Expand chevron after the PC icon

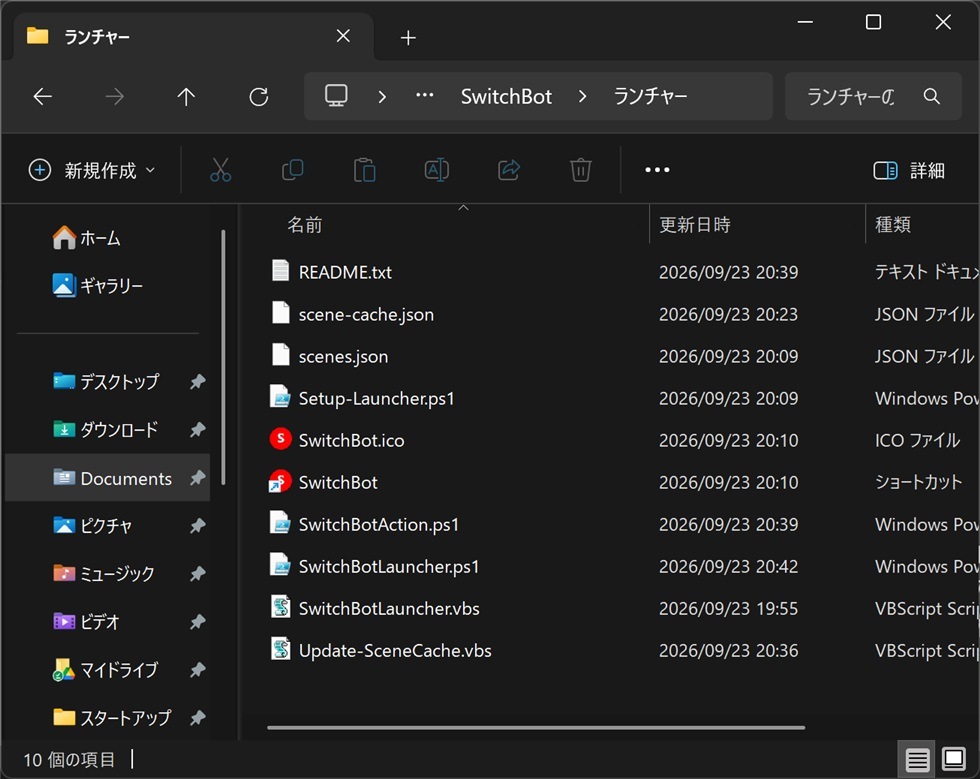click(x=382, y=96)
